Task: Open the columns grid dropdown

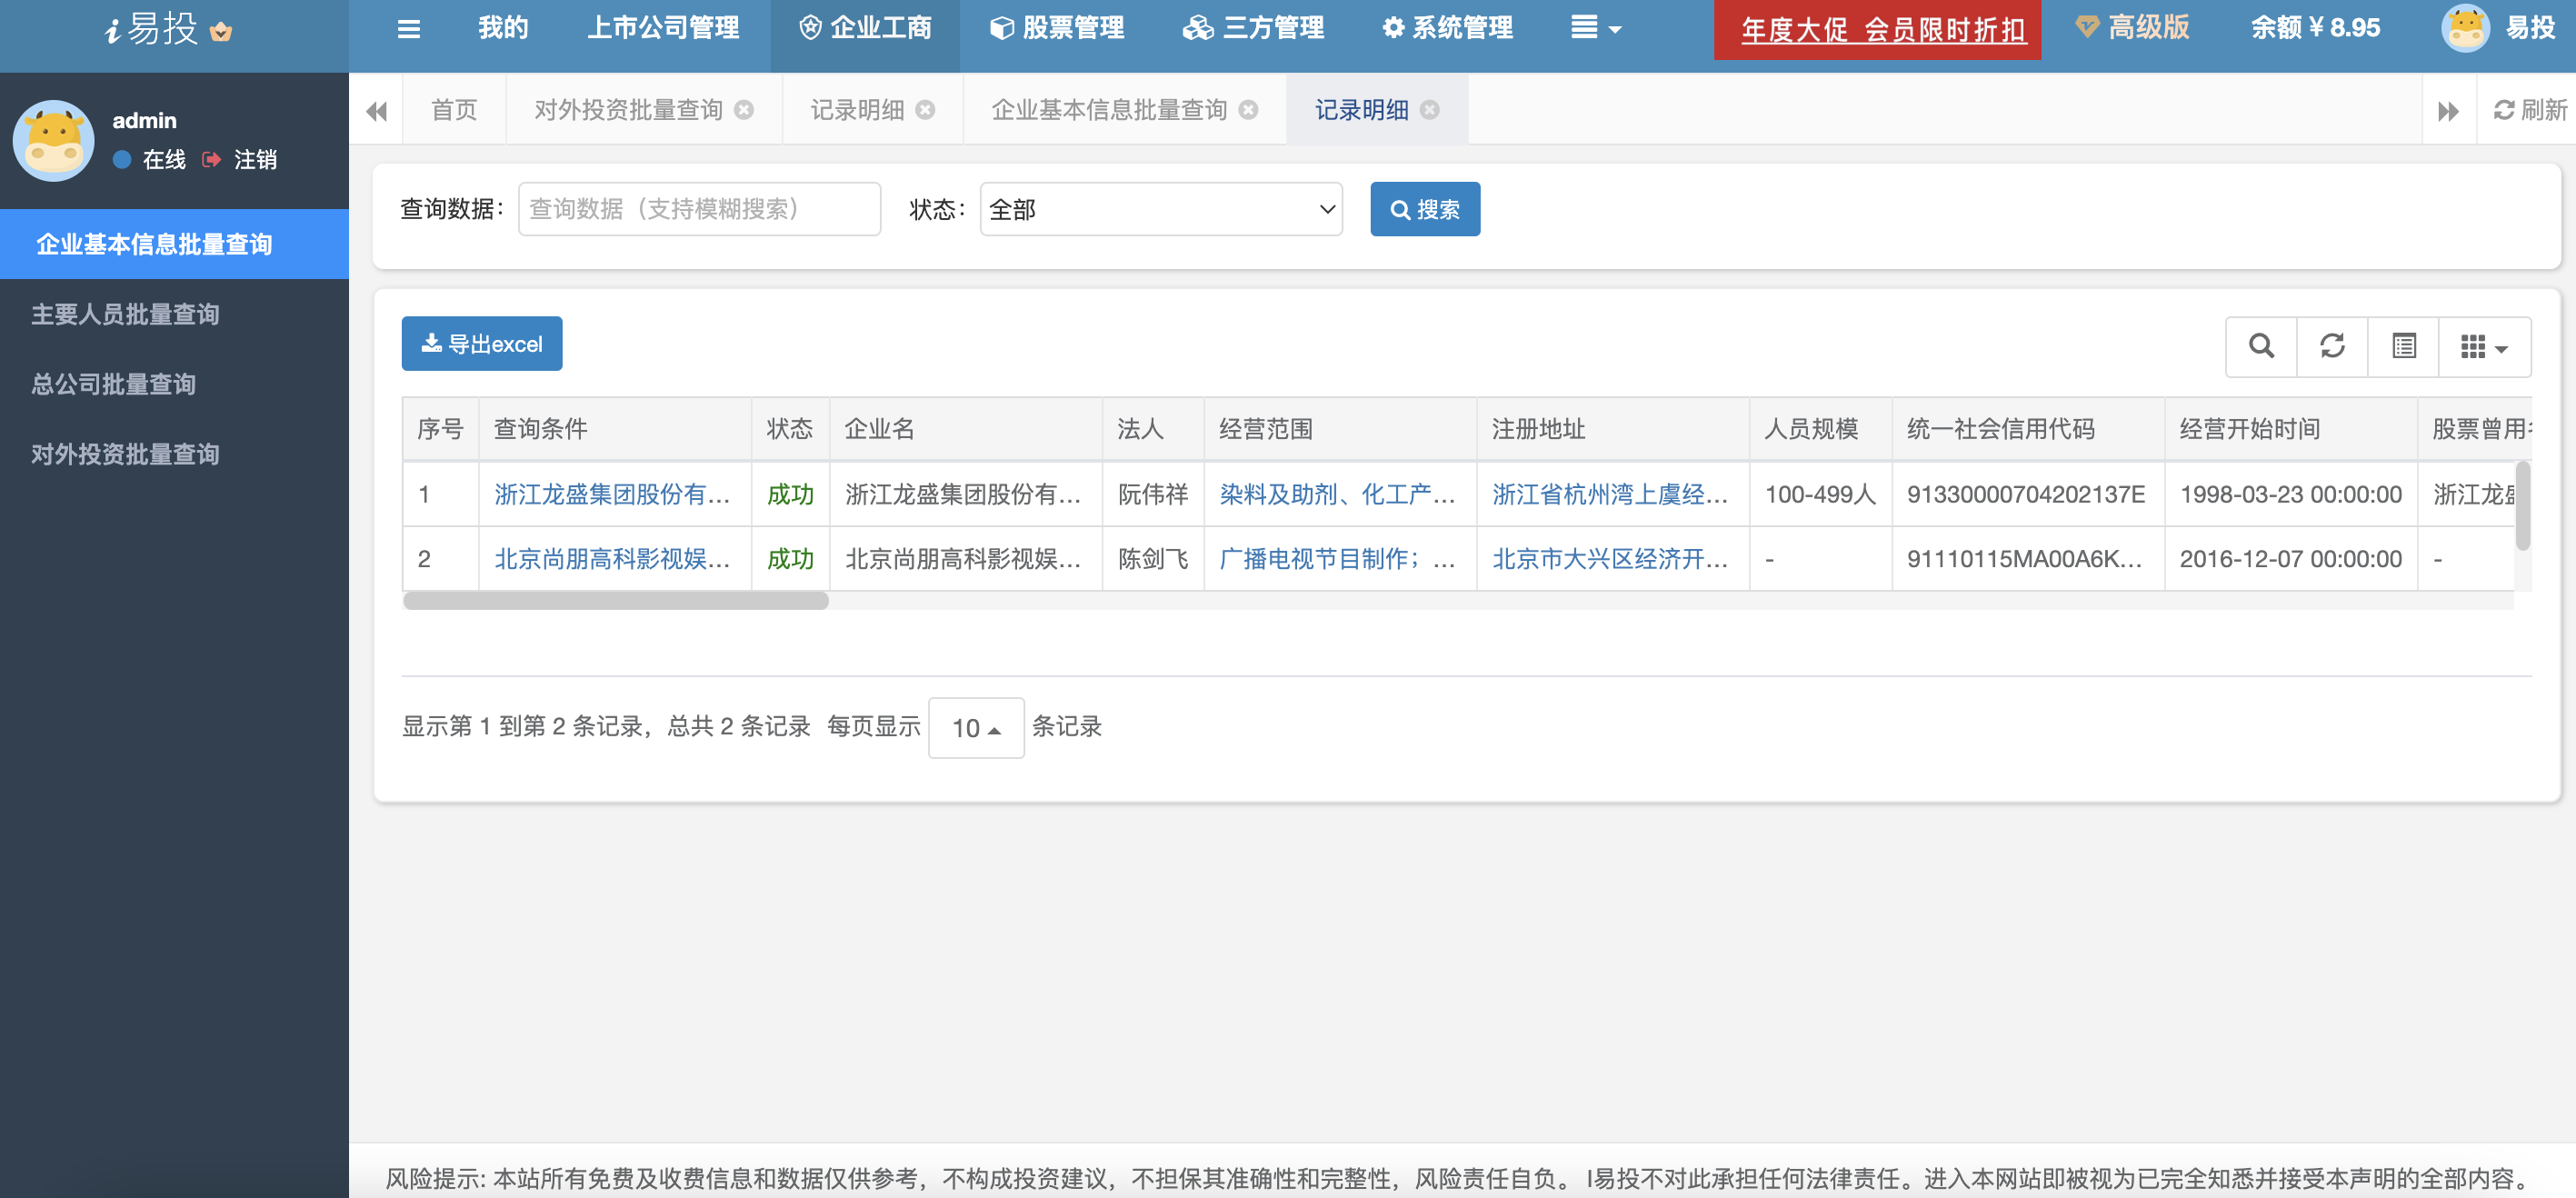Action: click(x=2483, y=346)
